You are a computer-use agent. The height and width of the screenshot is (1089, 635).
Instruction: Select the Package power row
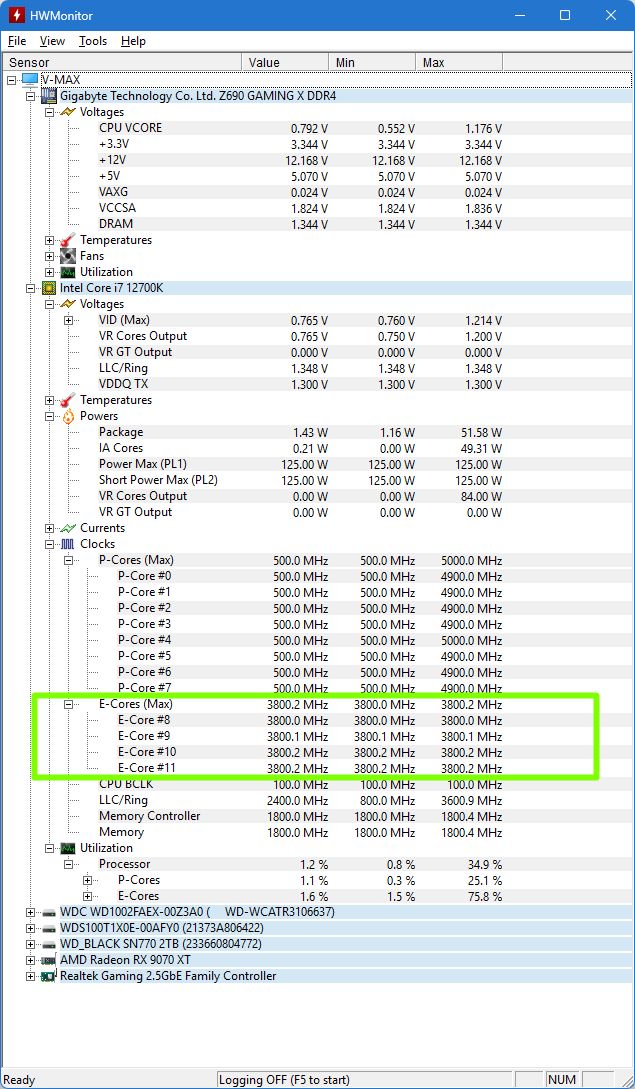300,432
